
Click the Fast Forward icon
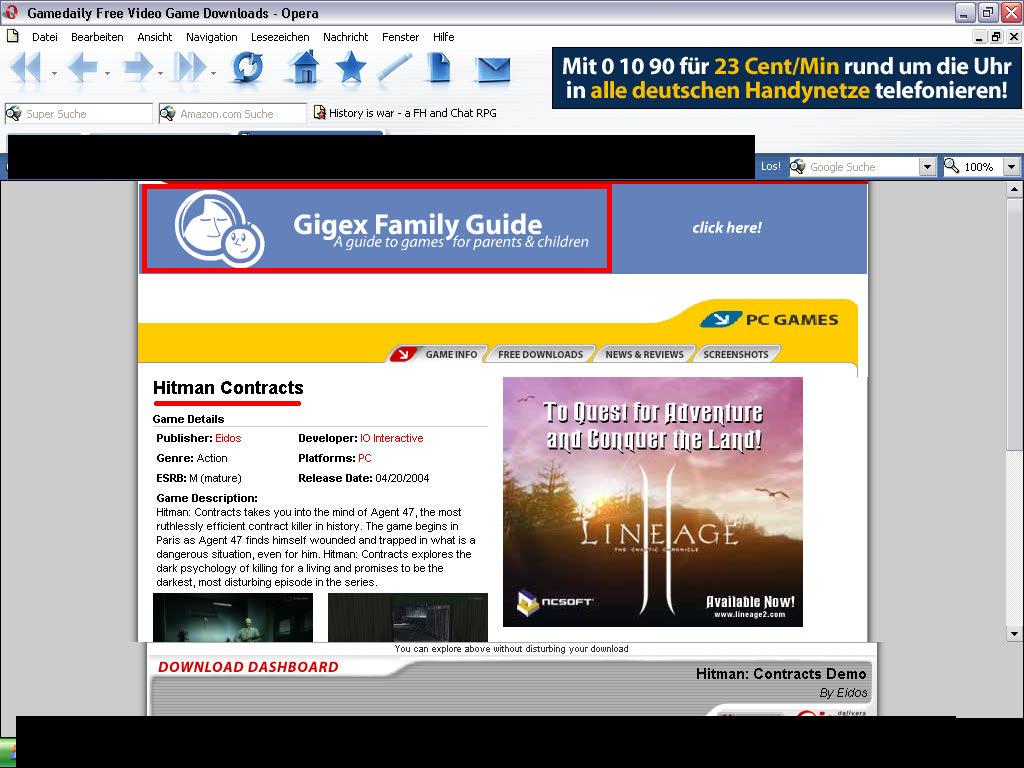pyautogui.click(x=190, y=67)
